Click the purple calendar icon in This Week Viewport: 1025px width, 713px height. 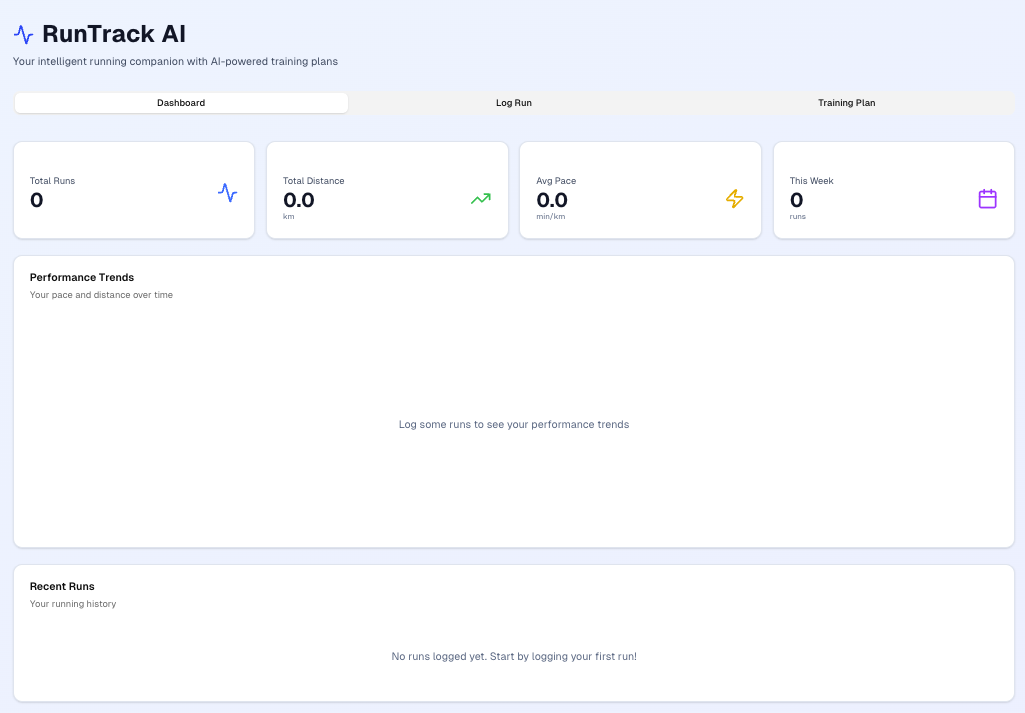click(987, 198)
